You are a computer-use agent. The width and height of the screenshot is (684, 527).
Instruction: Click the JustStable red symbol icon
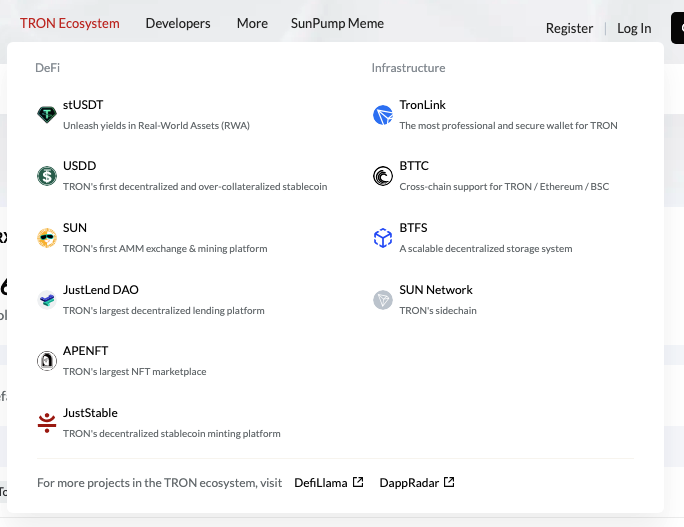[47, 423]
